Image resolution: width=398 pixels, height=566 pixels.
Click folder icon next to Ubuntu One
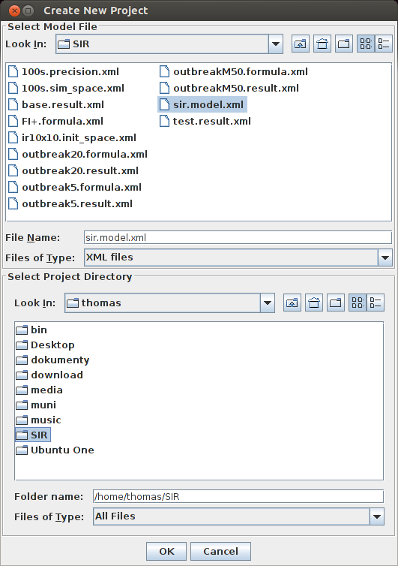pyautogui.click(x=22, y=450)
